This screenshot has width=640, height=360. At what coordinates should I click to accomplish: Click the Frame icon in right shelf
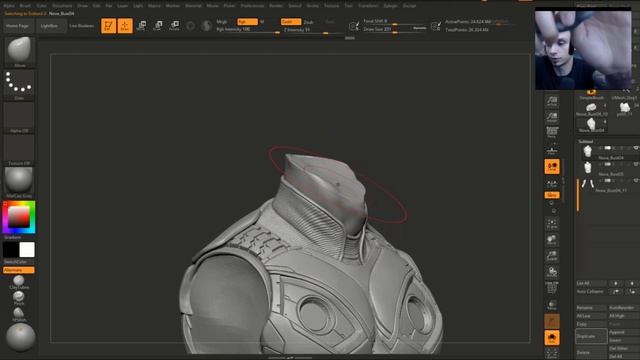(x=552, y=224)
